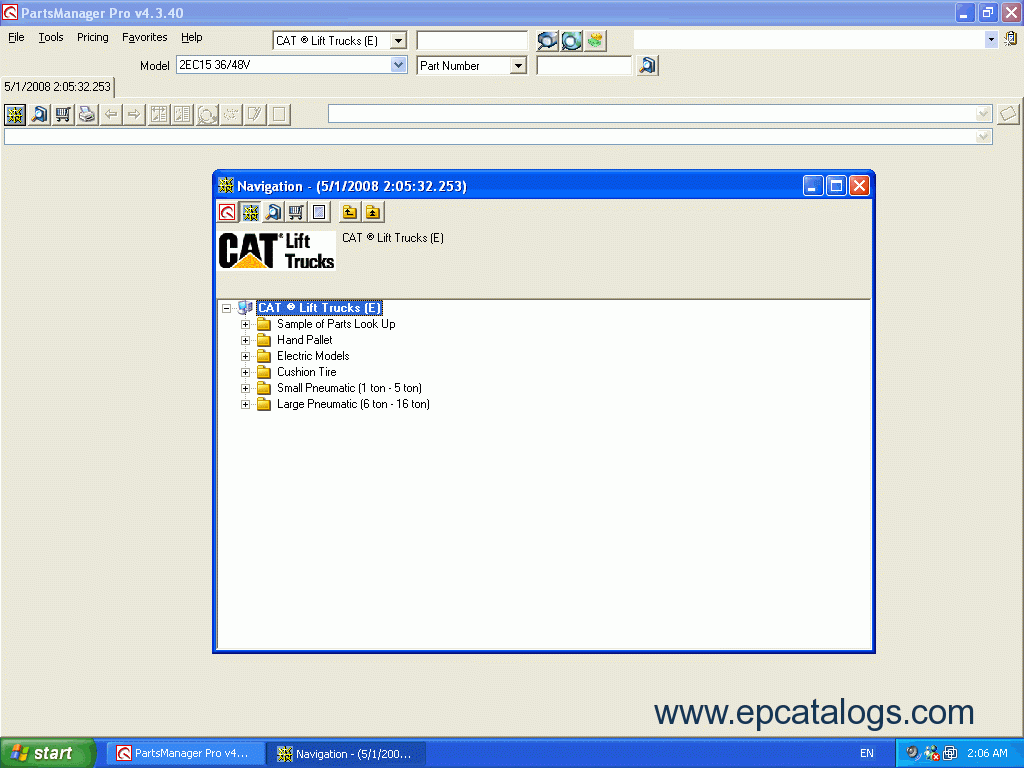Select the CAT Lift Trucks (E) tree root
Image resolution: width=1024 pixels, height=768 pixels.
point(319,308)
